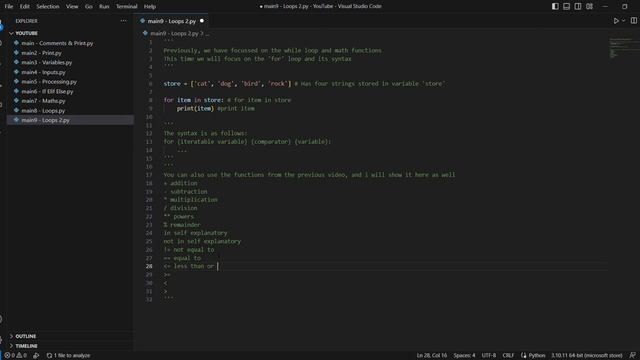
Task: Toggle primary side bar layout icon
Action: tap(555, 7)
